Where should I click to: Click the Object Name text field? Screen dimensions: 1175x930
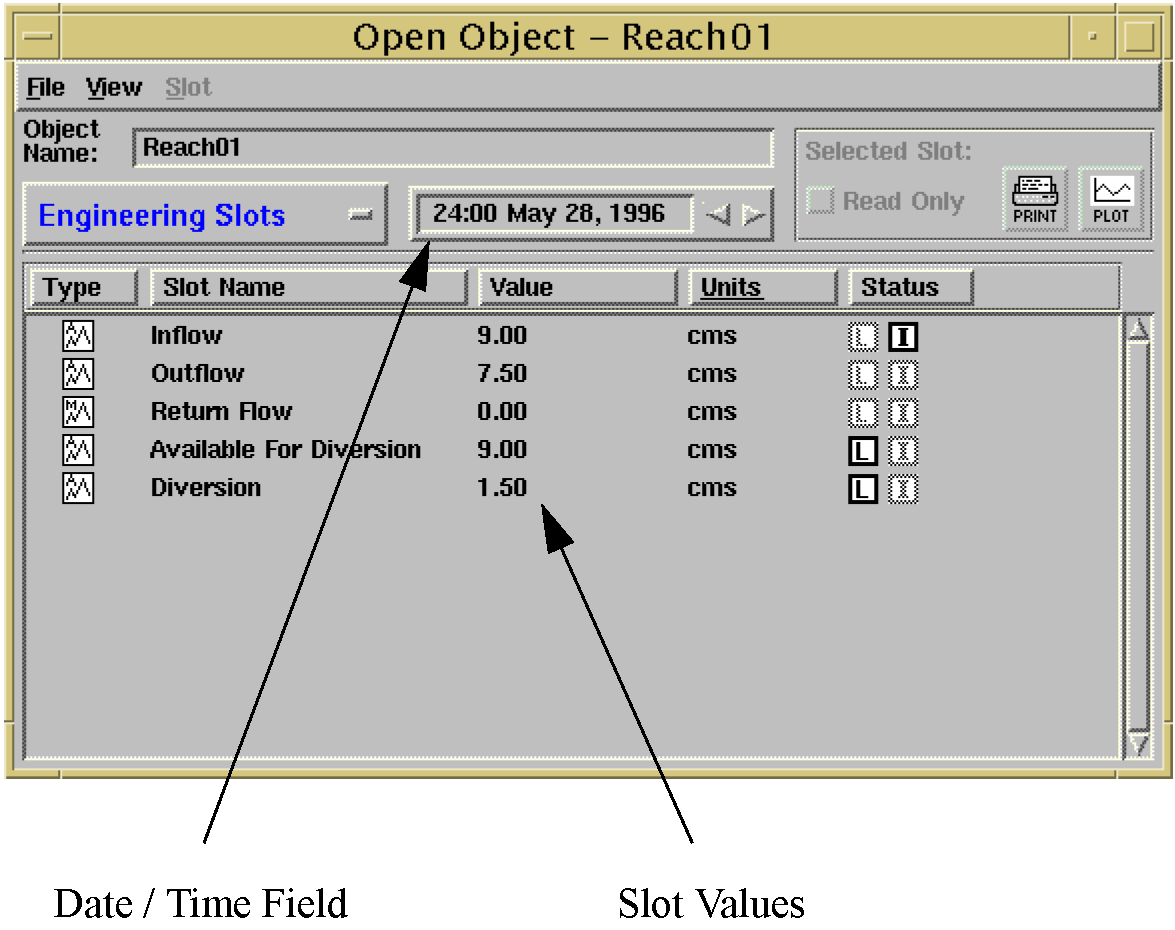(452, 149)
